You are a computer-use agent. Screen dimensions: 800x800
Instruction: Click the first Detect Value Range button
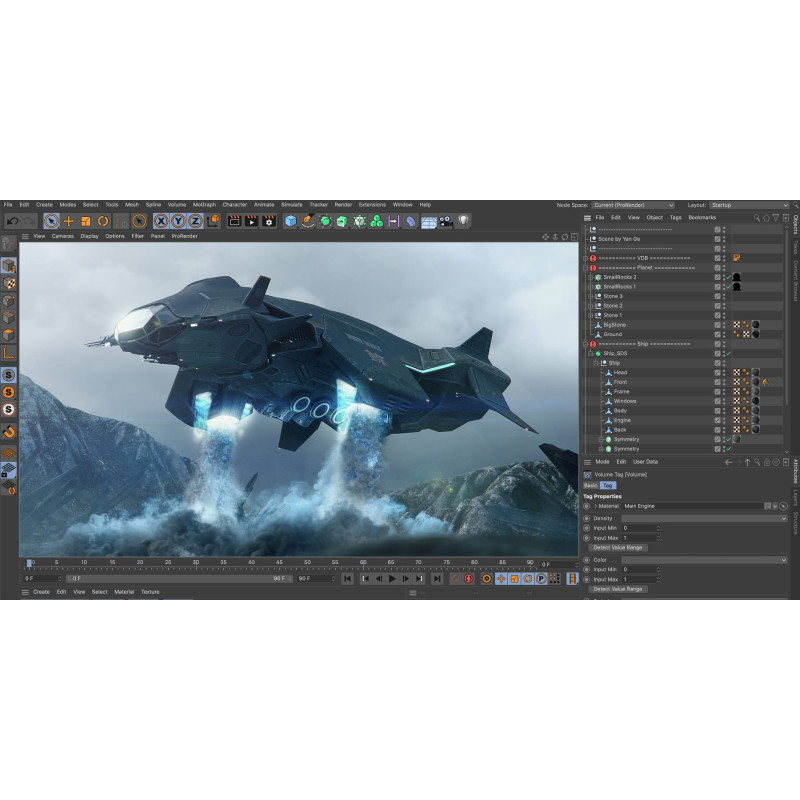click(x=617, y=547)
